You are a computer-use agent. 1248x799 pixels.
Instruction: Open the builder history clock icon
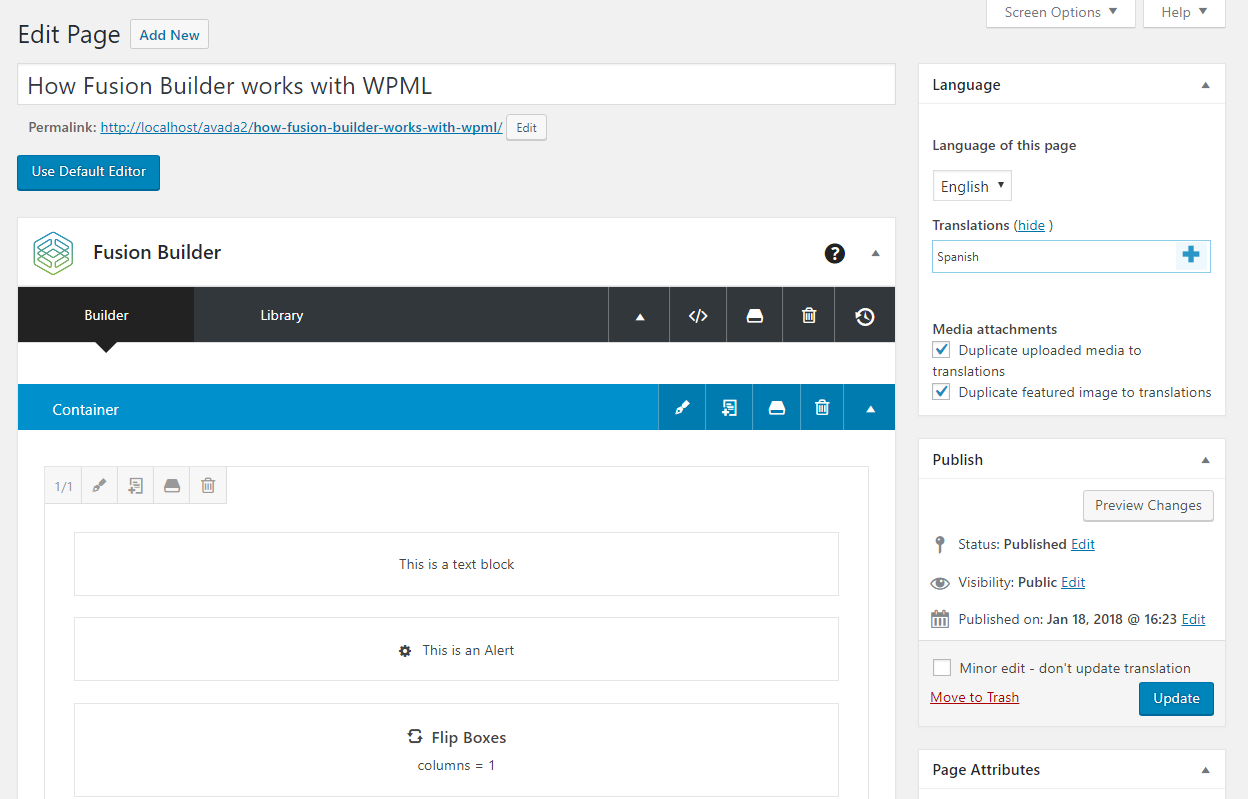coord(865,316)
